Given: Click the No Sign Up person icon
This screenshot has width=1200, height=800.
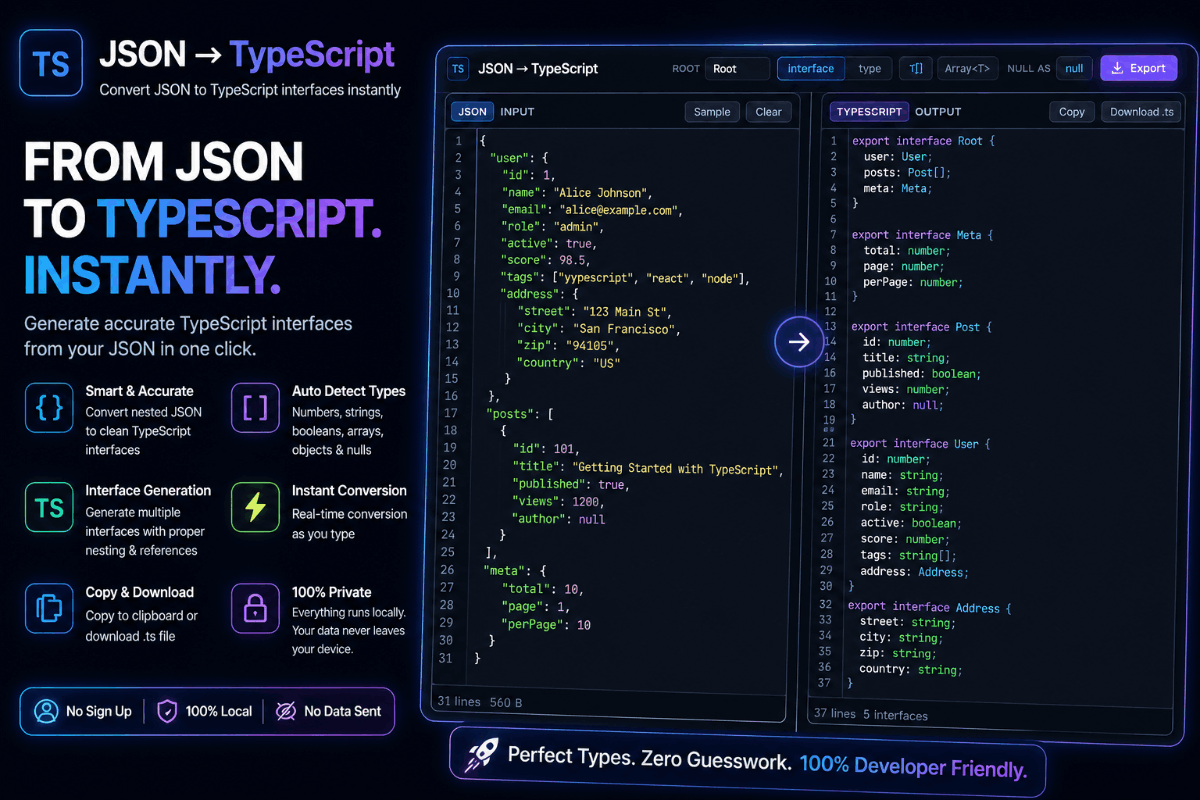Looking at the screenshot, I should click(x=46, y=711).
